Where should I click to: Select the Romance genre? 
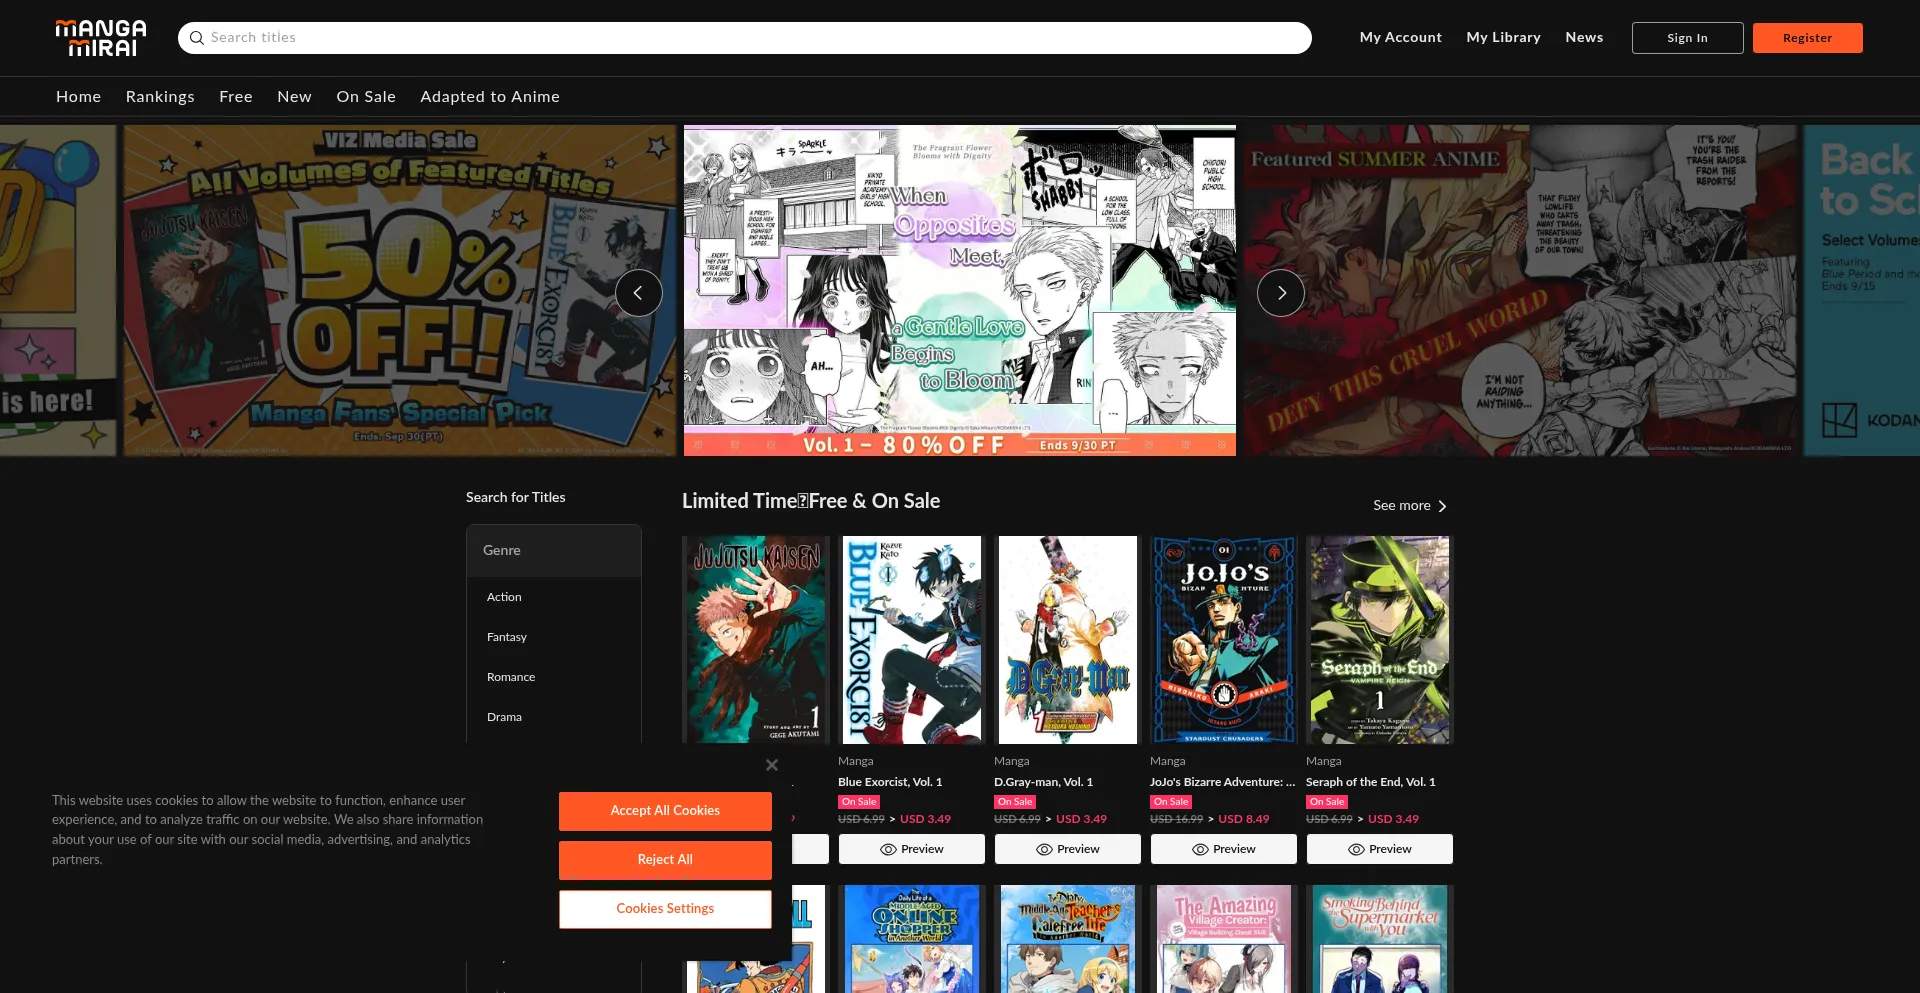[511, 677]
